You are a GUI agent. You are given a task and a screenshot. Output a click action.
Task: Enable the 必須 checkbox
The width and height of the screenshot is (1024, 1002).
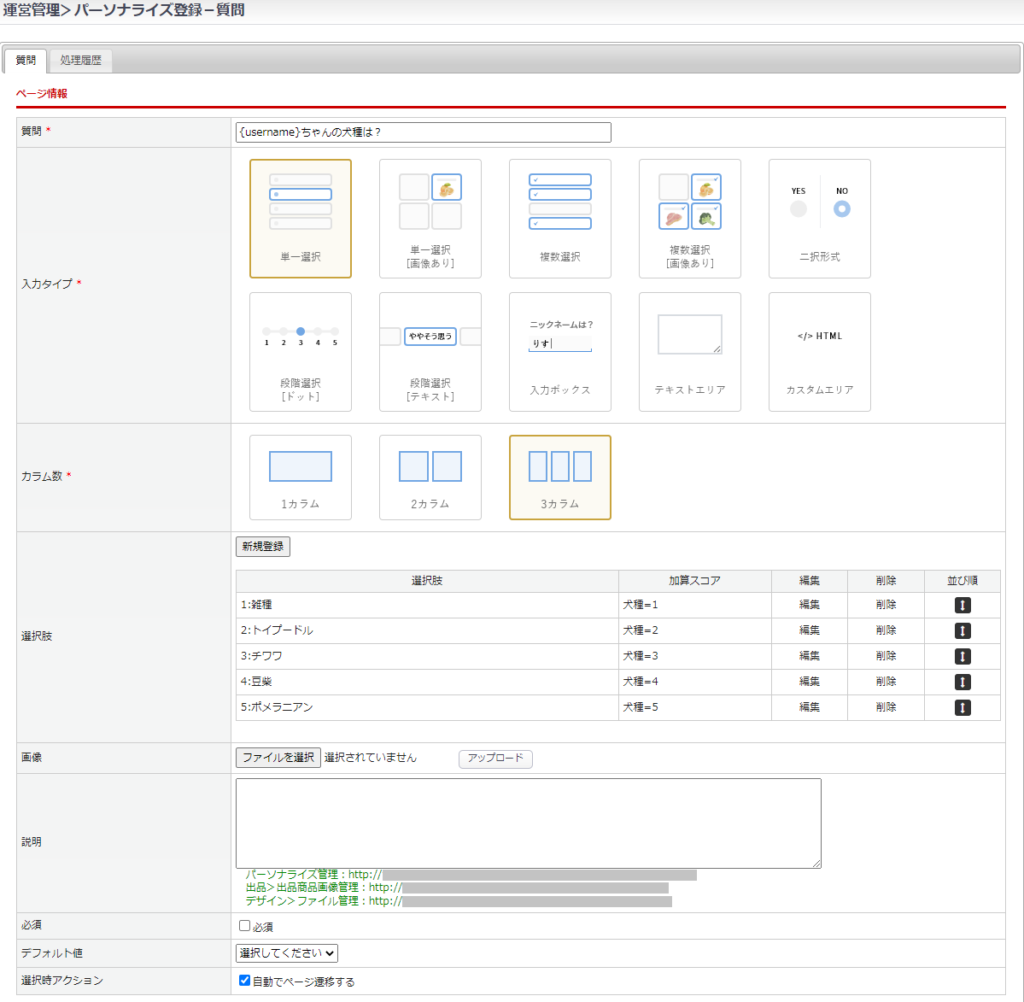pyautogui.click(x=245, y=926)
